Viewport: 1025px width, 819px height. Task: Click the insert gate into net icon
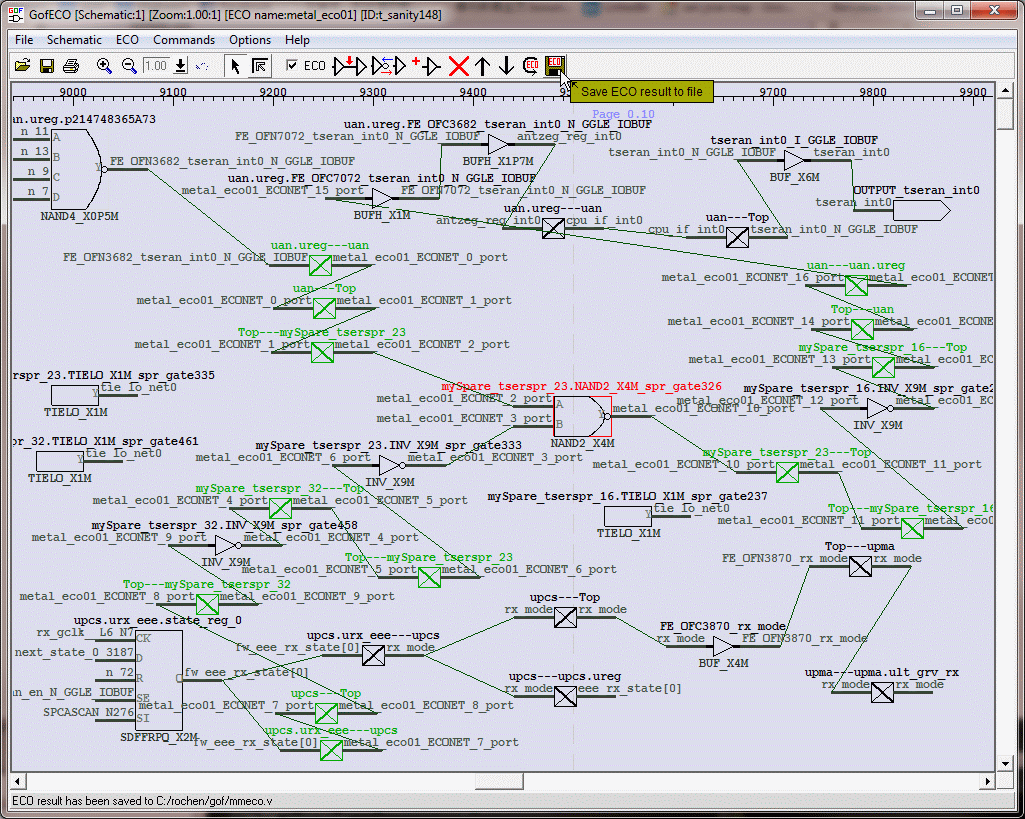pos(350,66)
